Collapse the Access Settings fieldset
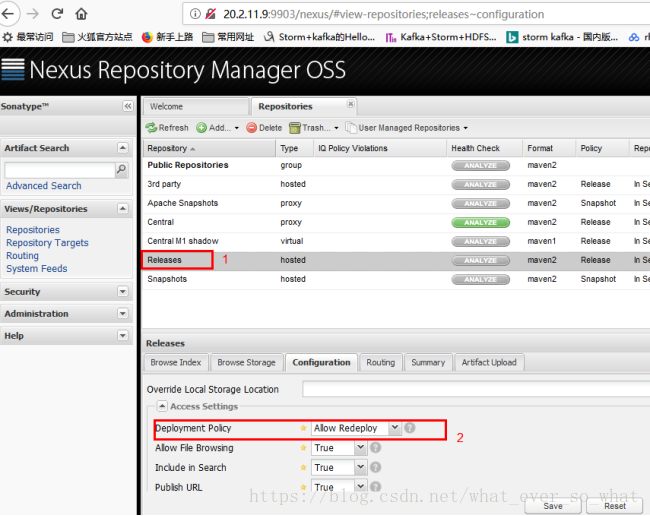This screenshot has width=650, height=516. (x=162, y=406)
